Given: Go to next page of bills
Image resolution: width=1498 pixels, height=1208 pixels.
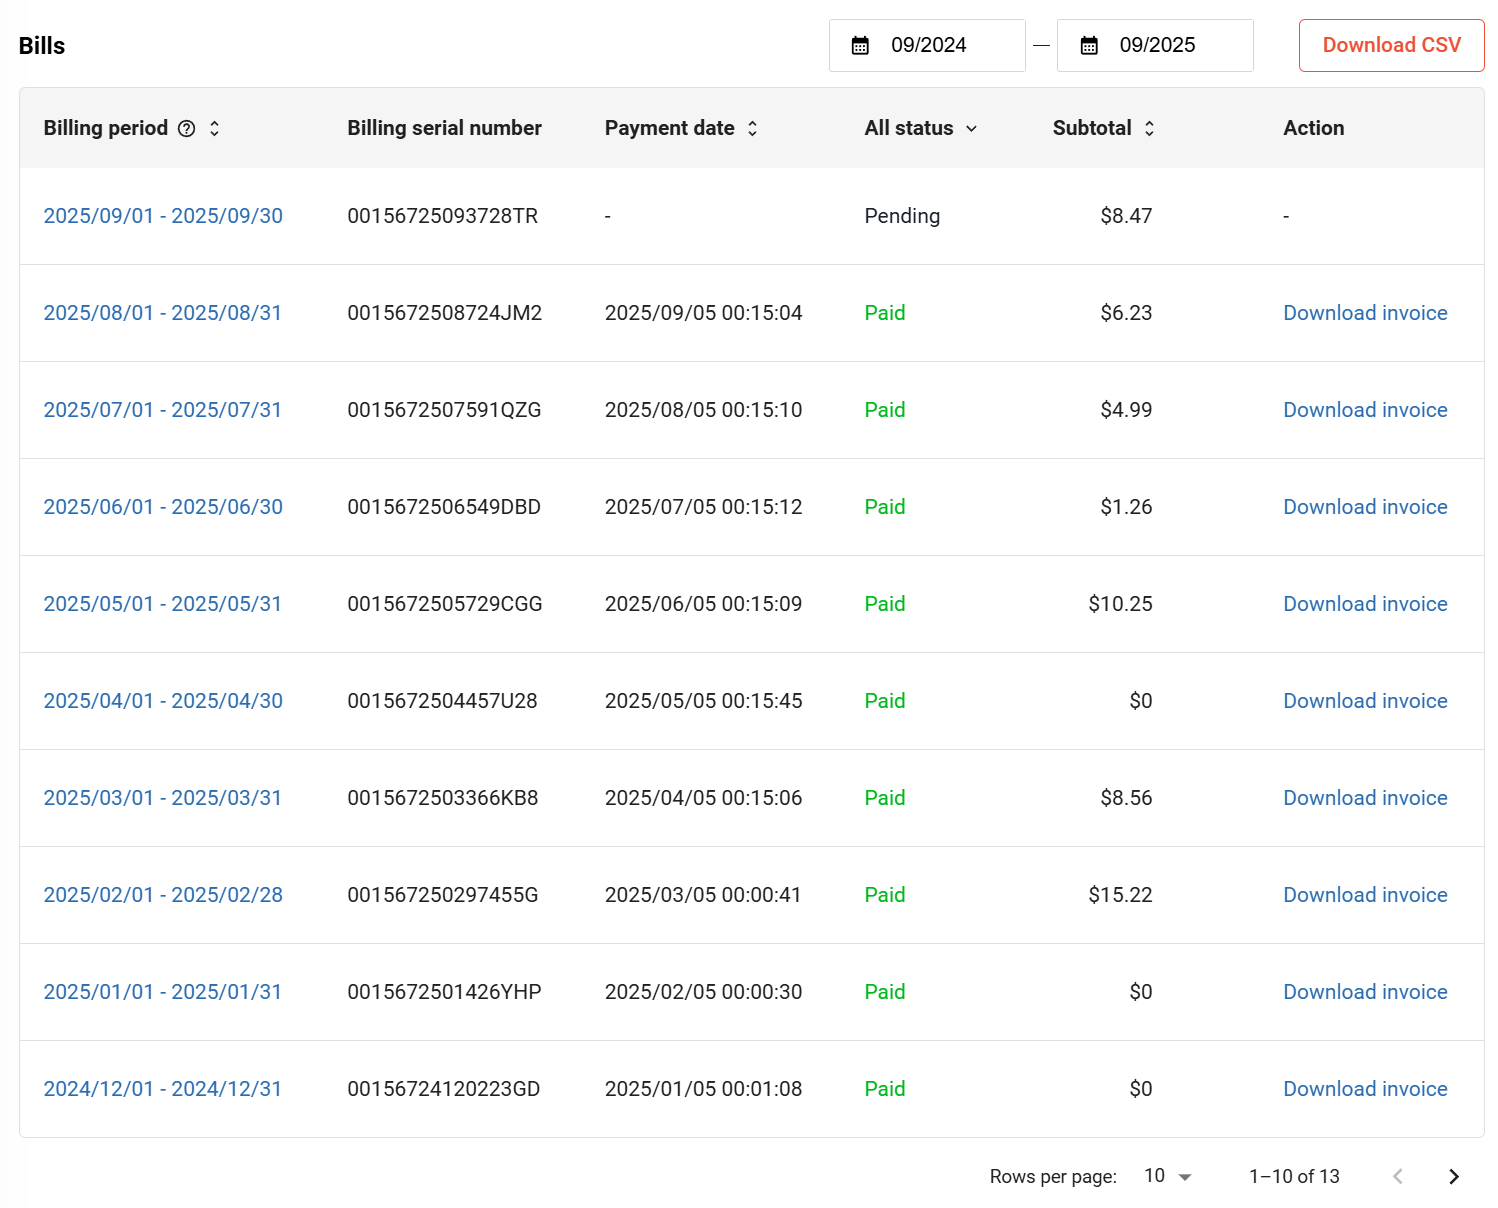Looking at the screenshot, I should [1453, 1176].
